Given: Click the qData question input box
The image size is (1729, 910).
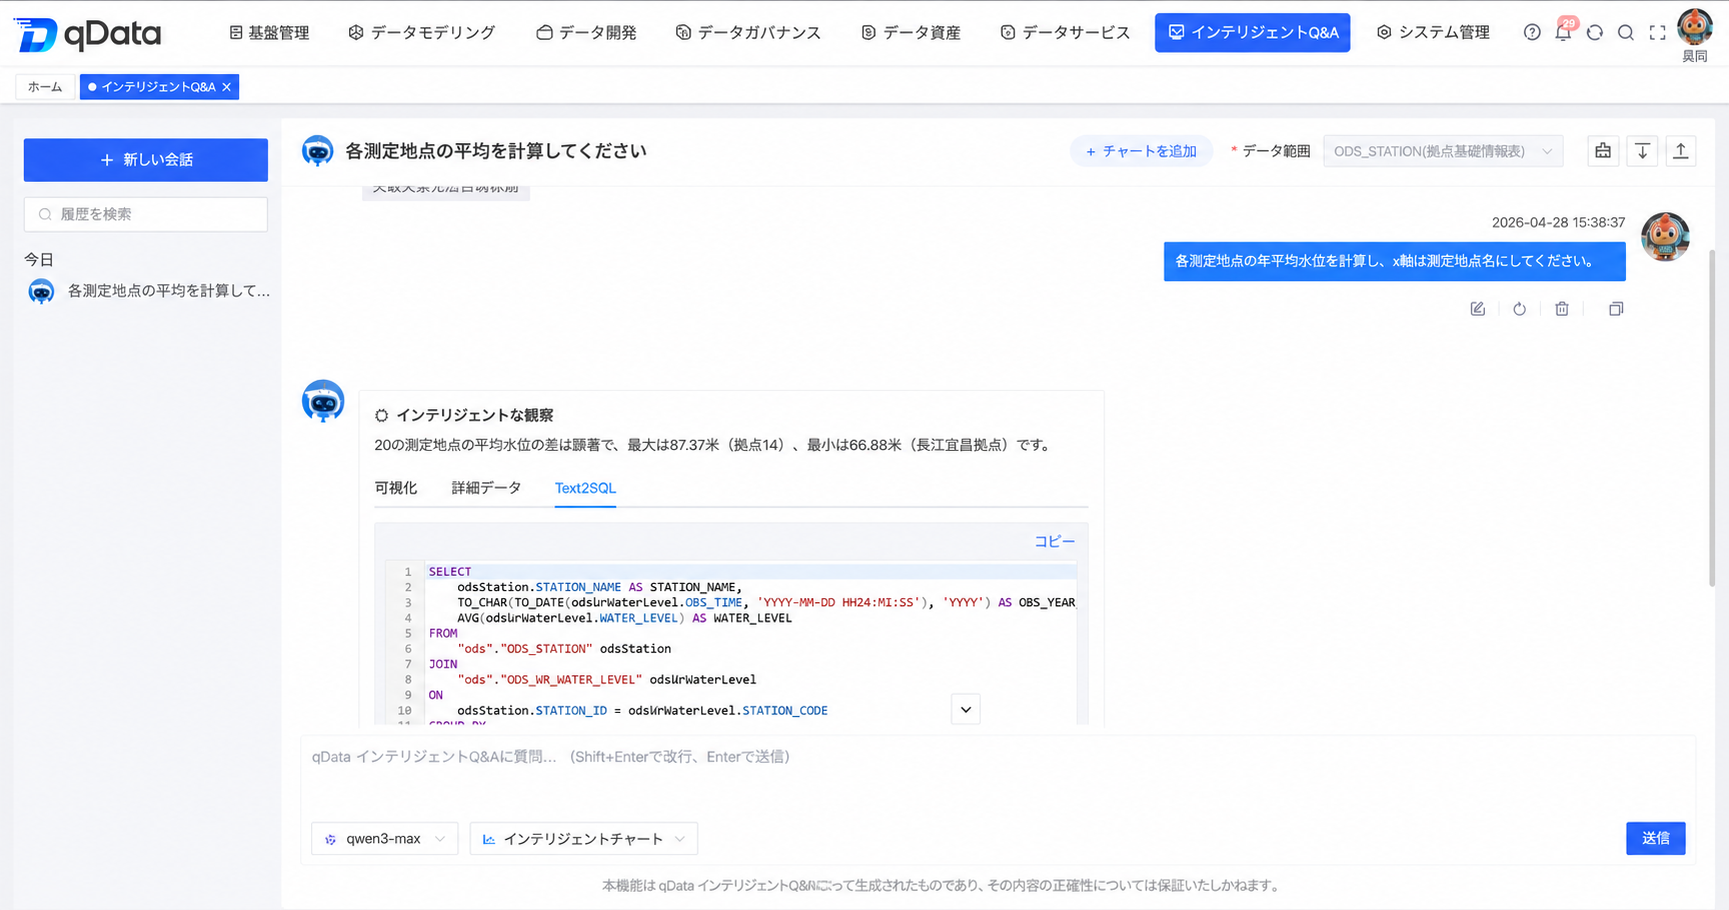Looking at the screenshot, I should (998, 775).
